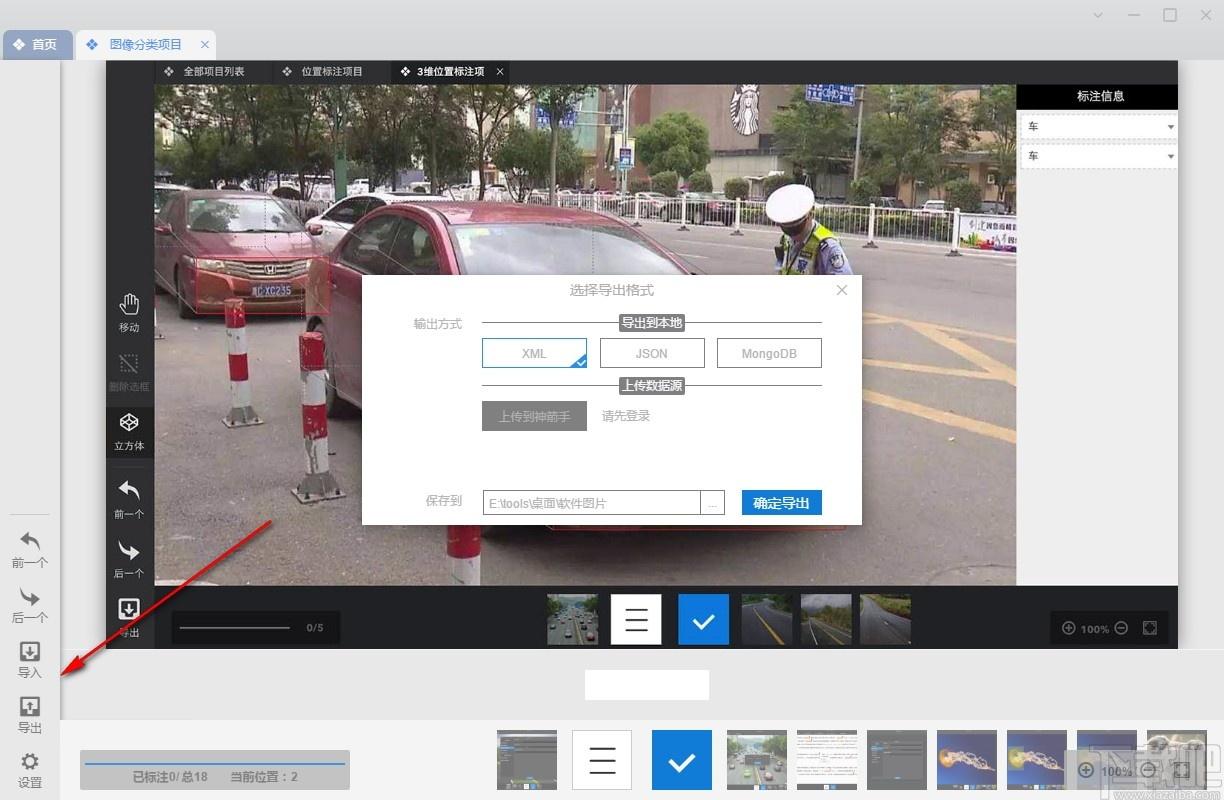Go to 后一个 in outer sidebar
The height and width of the screenshot is (800, 1224).
30,605
